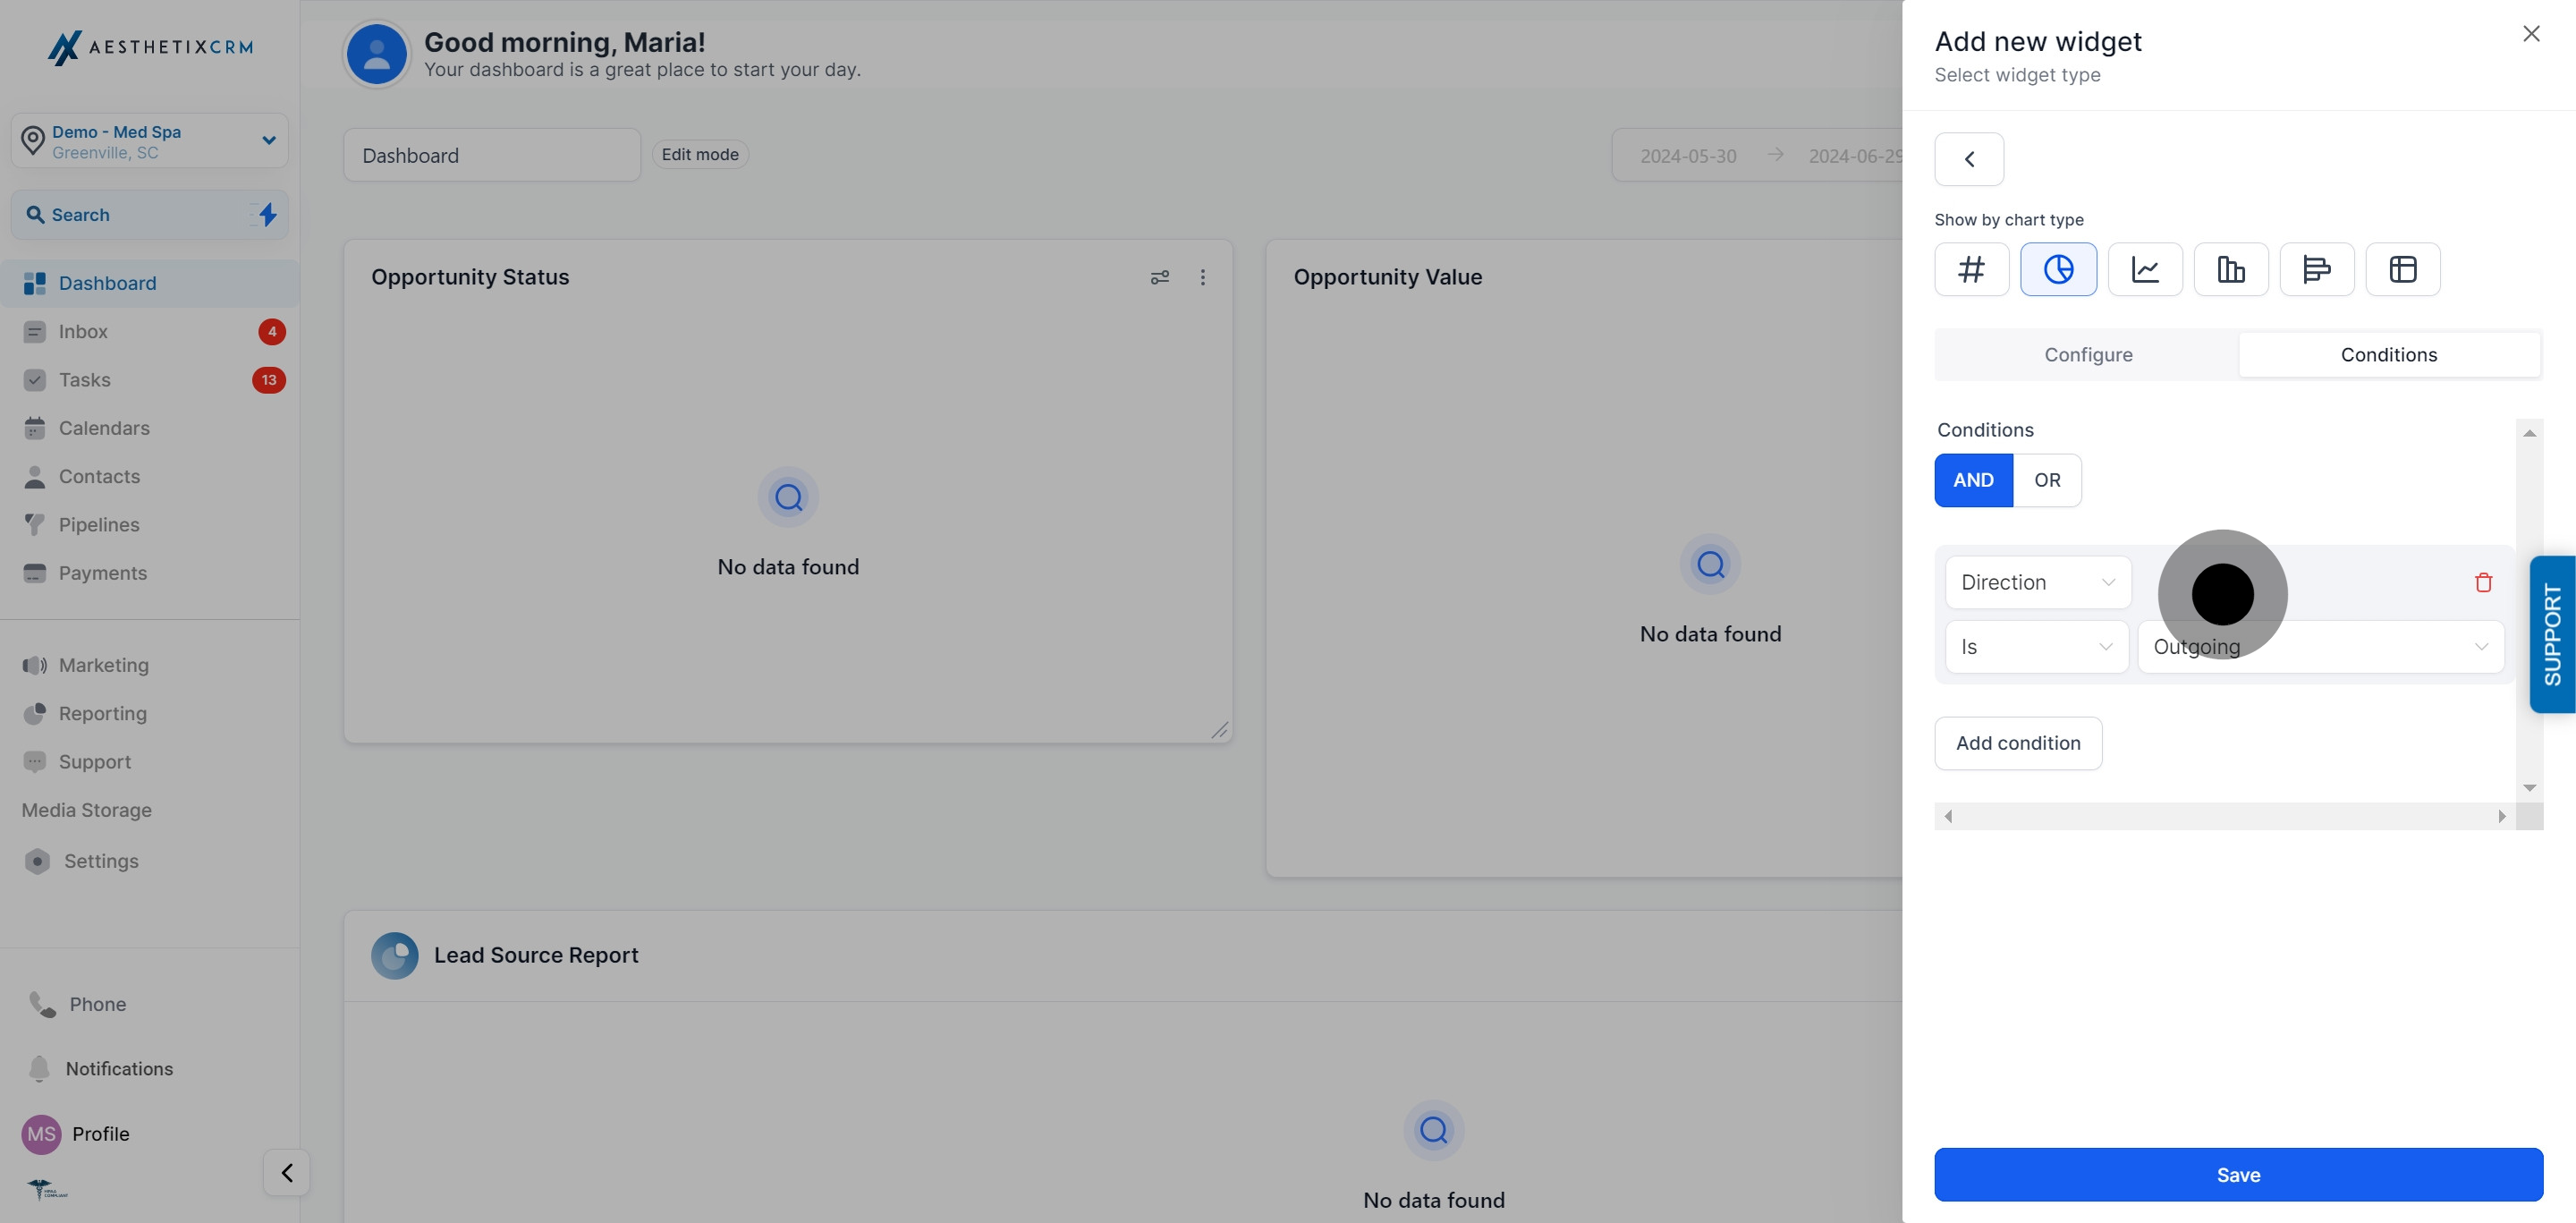
Task: Open the Outgoing value dropdown
Action: [x=2320, y=646]
